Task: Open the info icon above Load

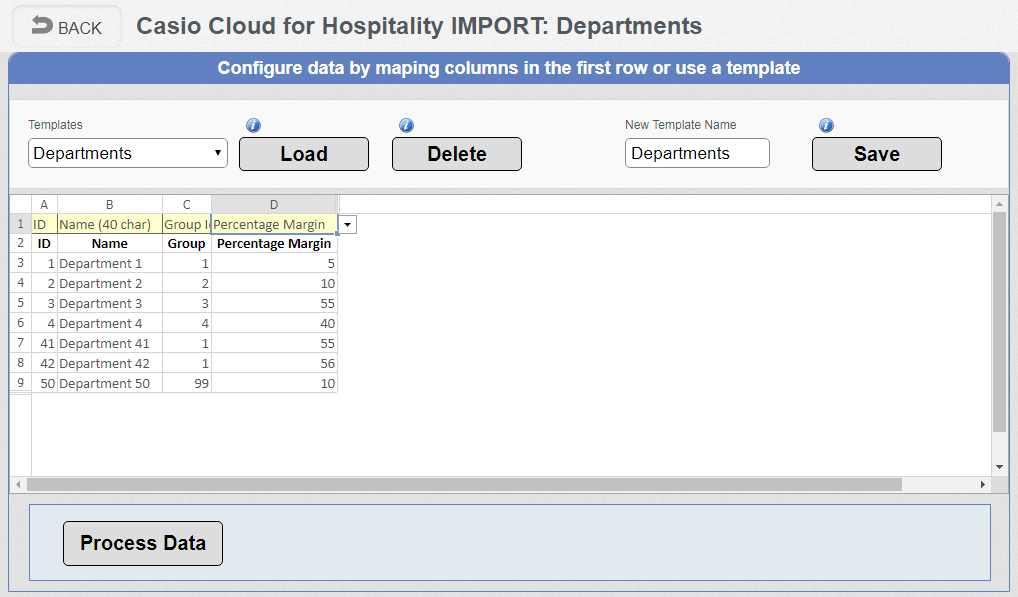Action: tap(253, 125)
